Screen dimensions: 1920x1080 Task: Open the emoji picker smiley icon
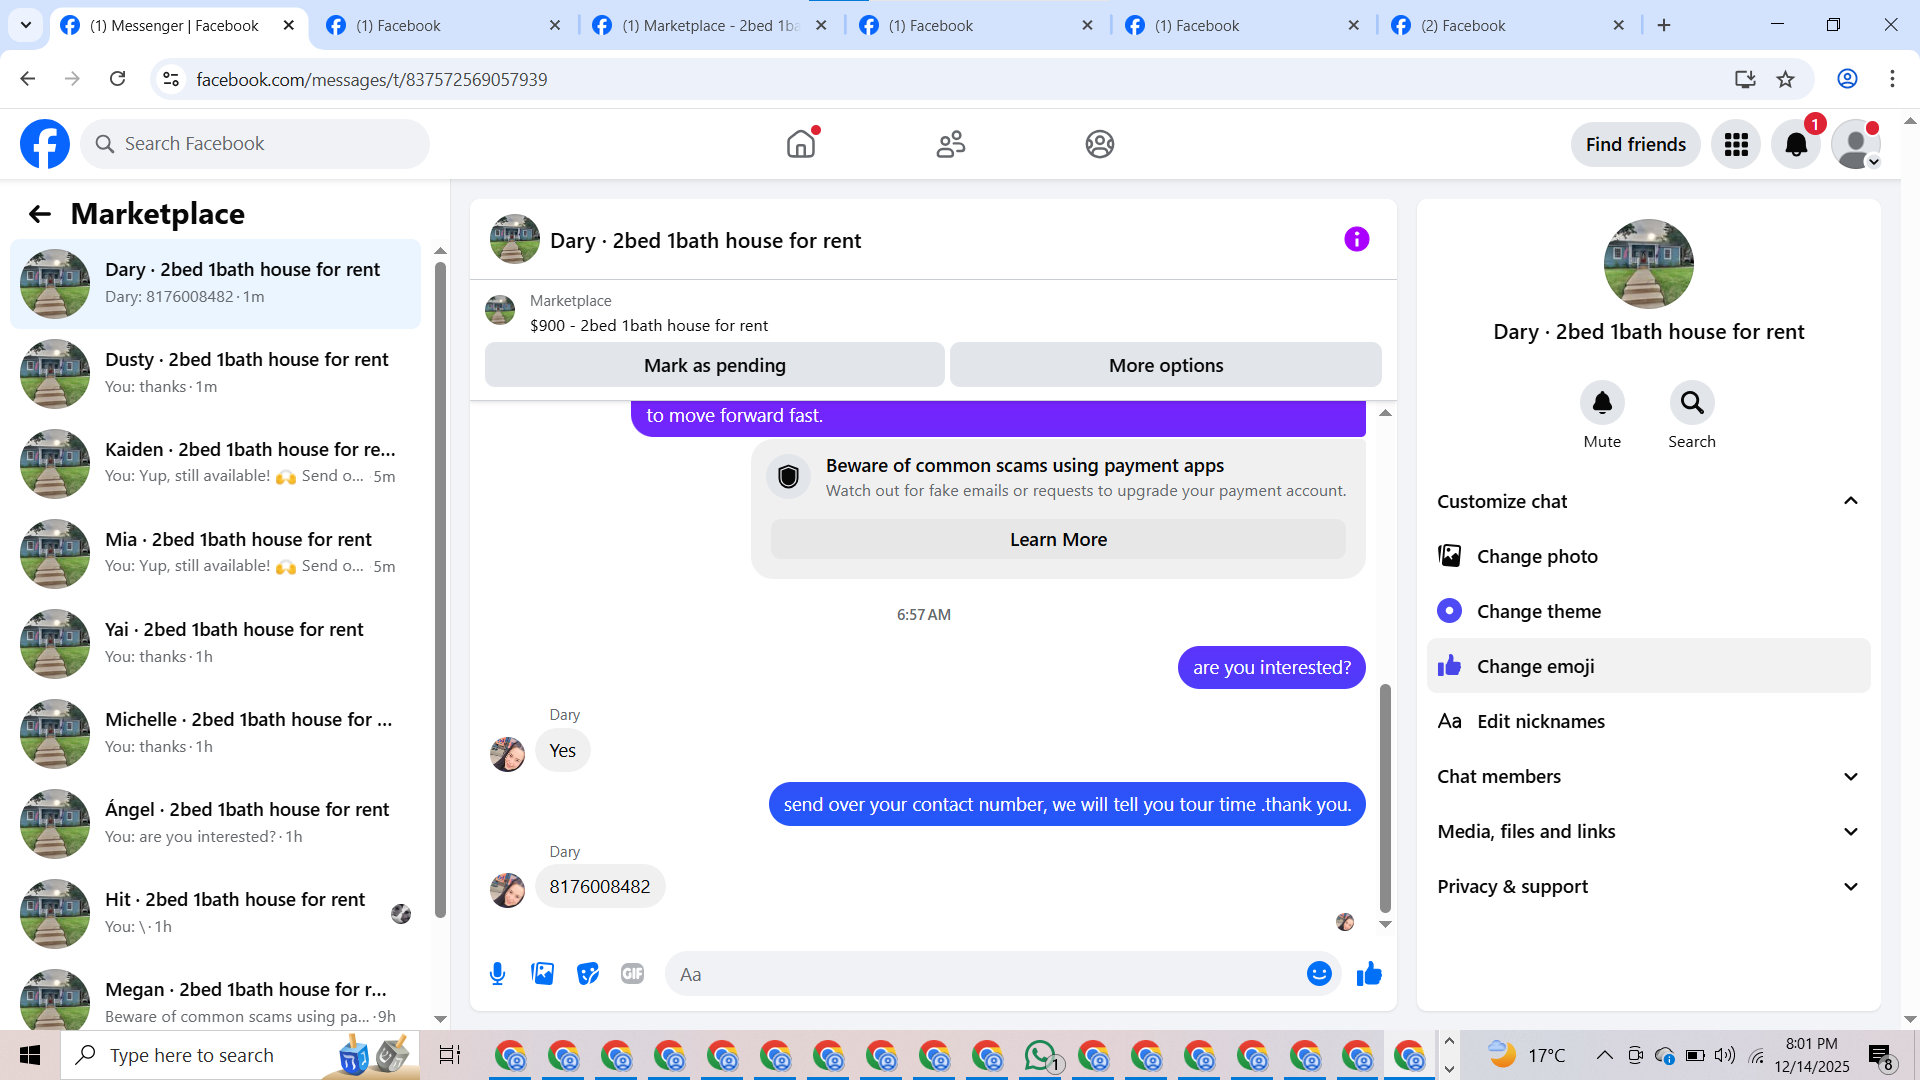(1319, 974)
